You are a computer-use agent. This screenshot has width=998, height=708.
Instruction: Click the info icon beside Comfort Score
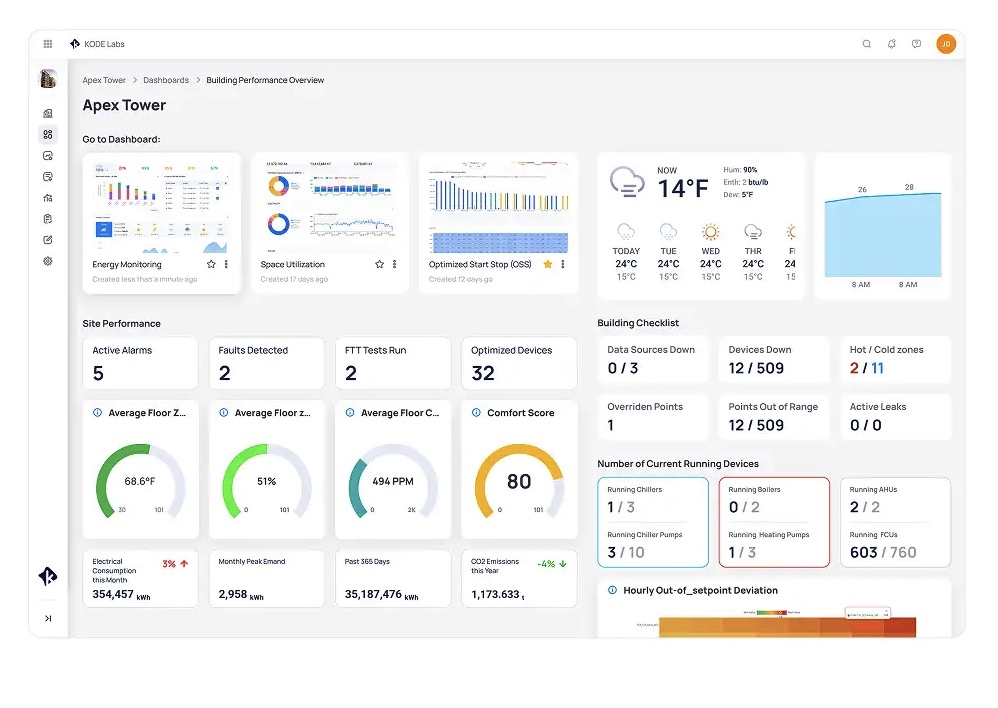coord(476,413)
